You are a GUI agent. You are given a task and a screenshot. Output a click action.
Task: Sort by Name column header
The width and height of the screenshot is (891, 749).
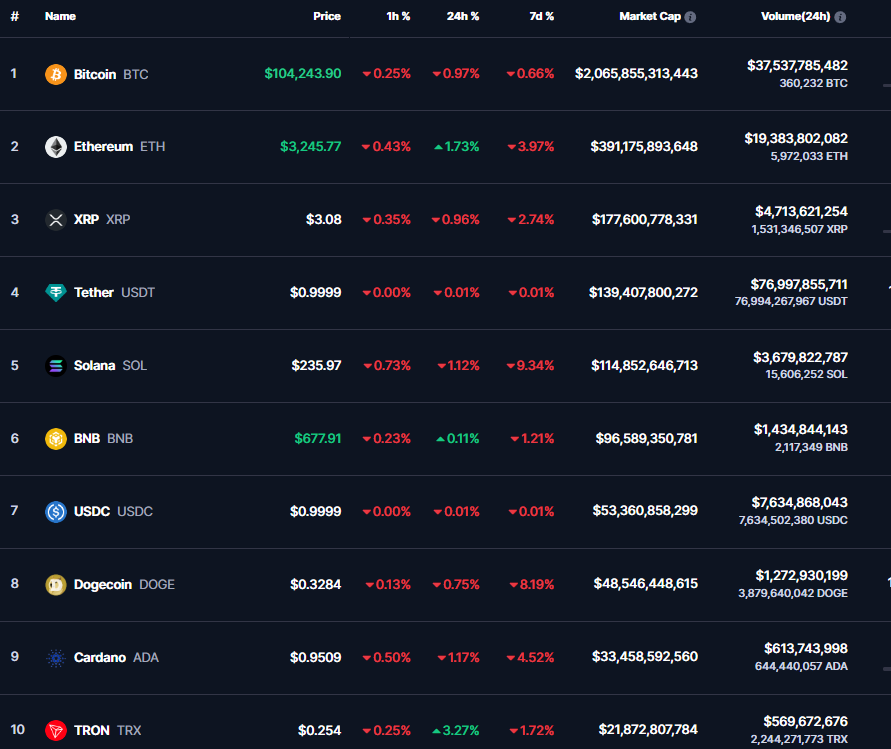click(60, 17)
